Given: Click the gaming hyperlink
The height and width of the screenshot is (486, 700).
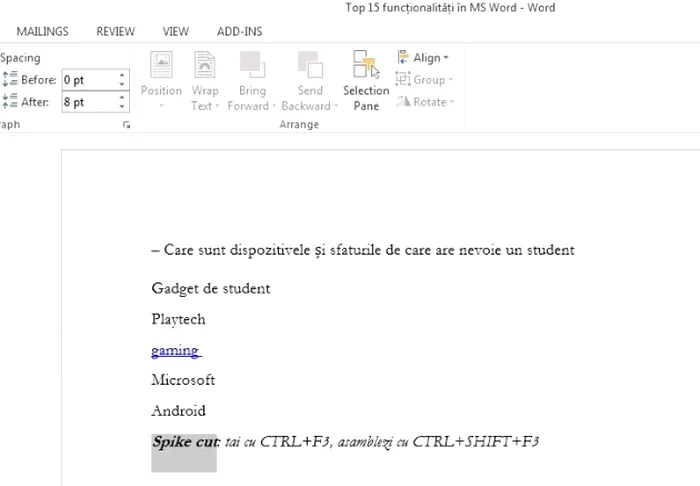Looking at the screenshot, I should [176, 350].
